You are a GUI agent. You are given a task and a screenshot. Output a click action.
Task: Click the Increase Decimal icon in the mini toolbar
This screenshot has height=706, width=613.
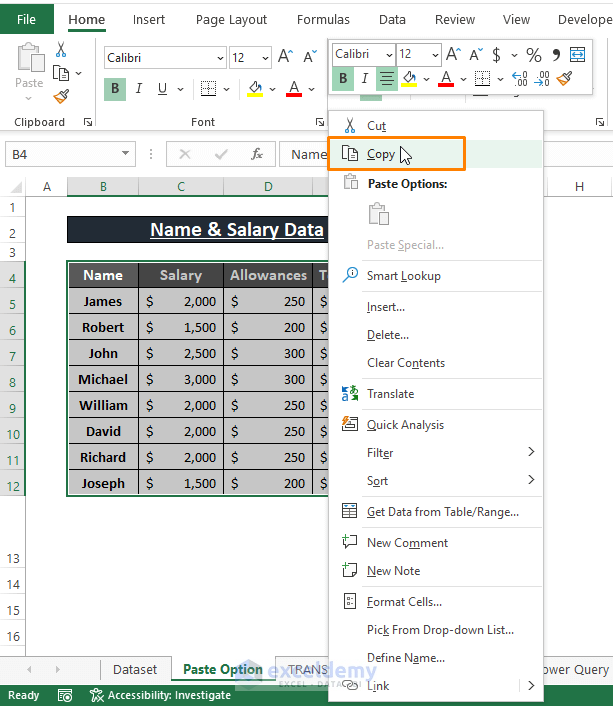(x=519, y=79)
